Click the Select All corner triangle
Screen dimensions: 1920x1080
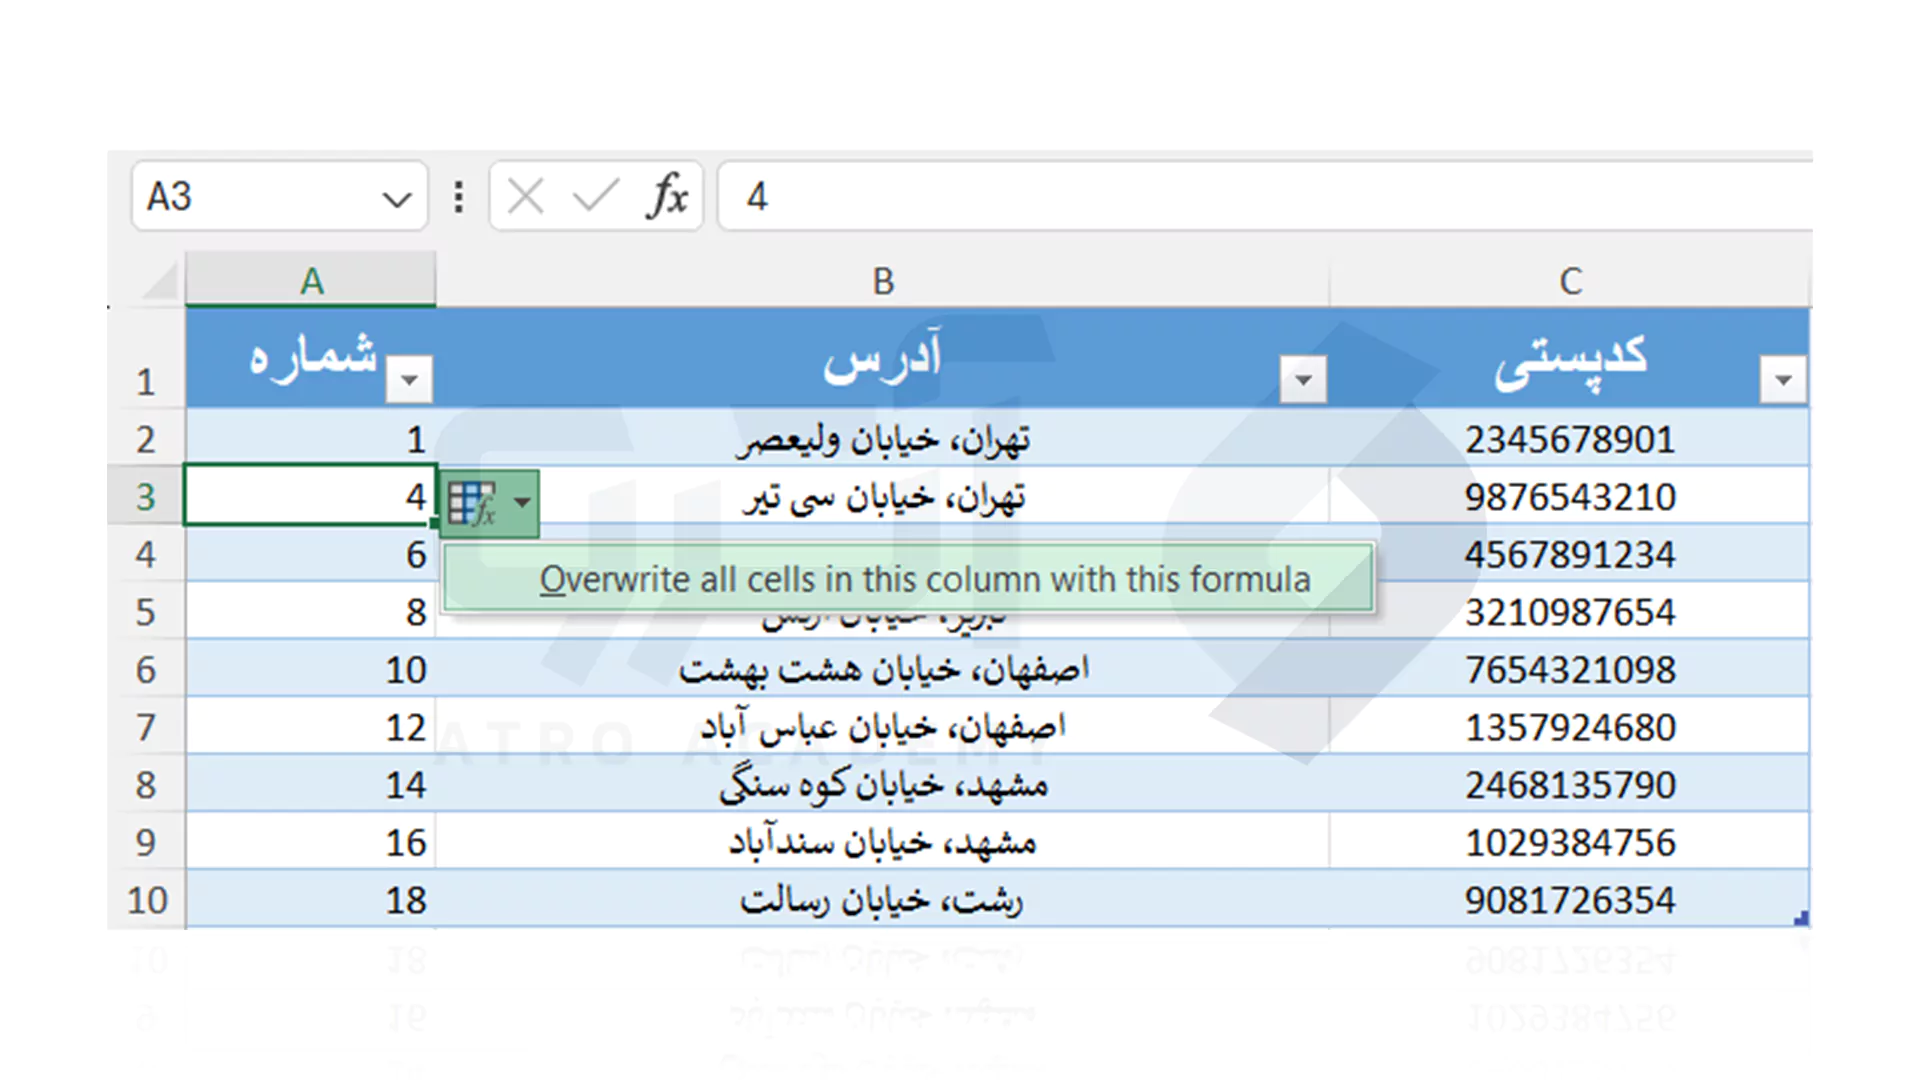click(x=160, y=281)
